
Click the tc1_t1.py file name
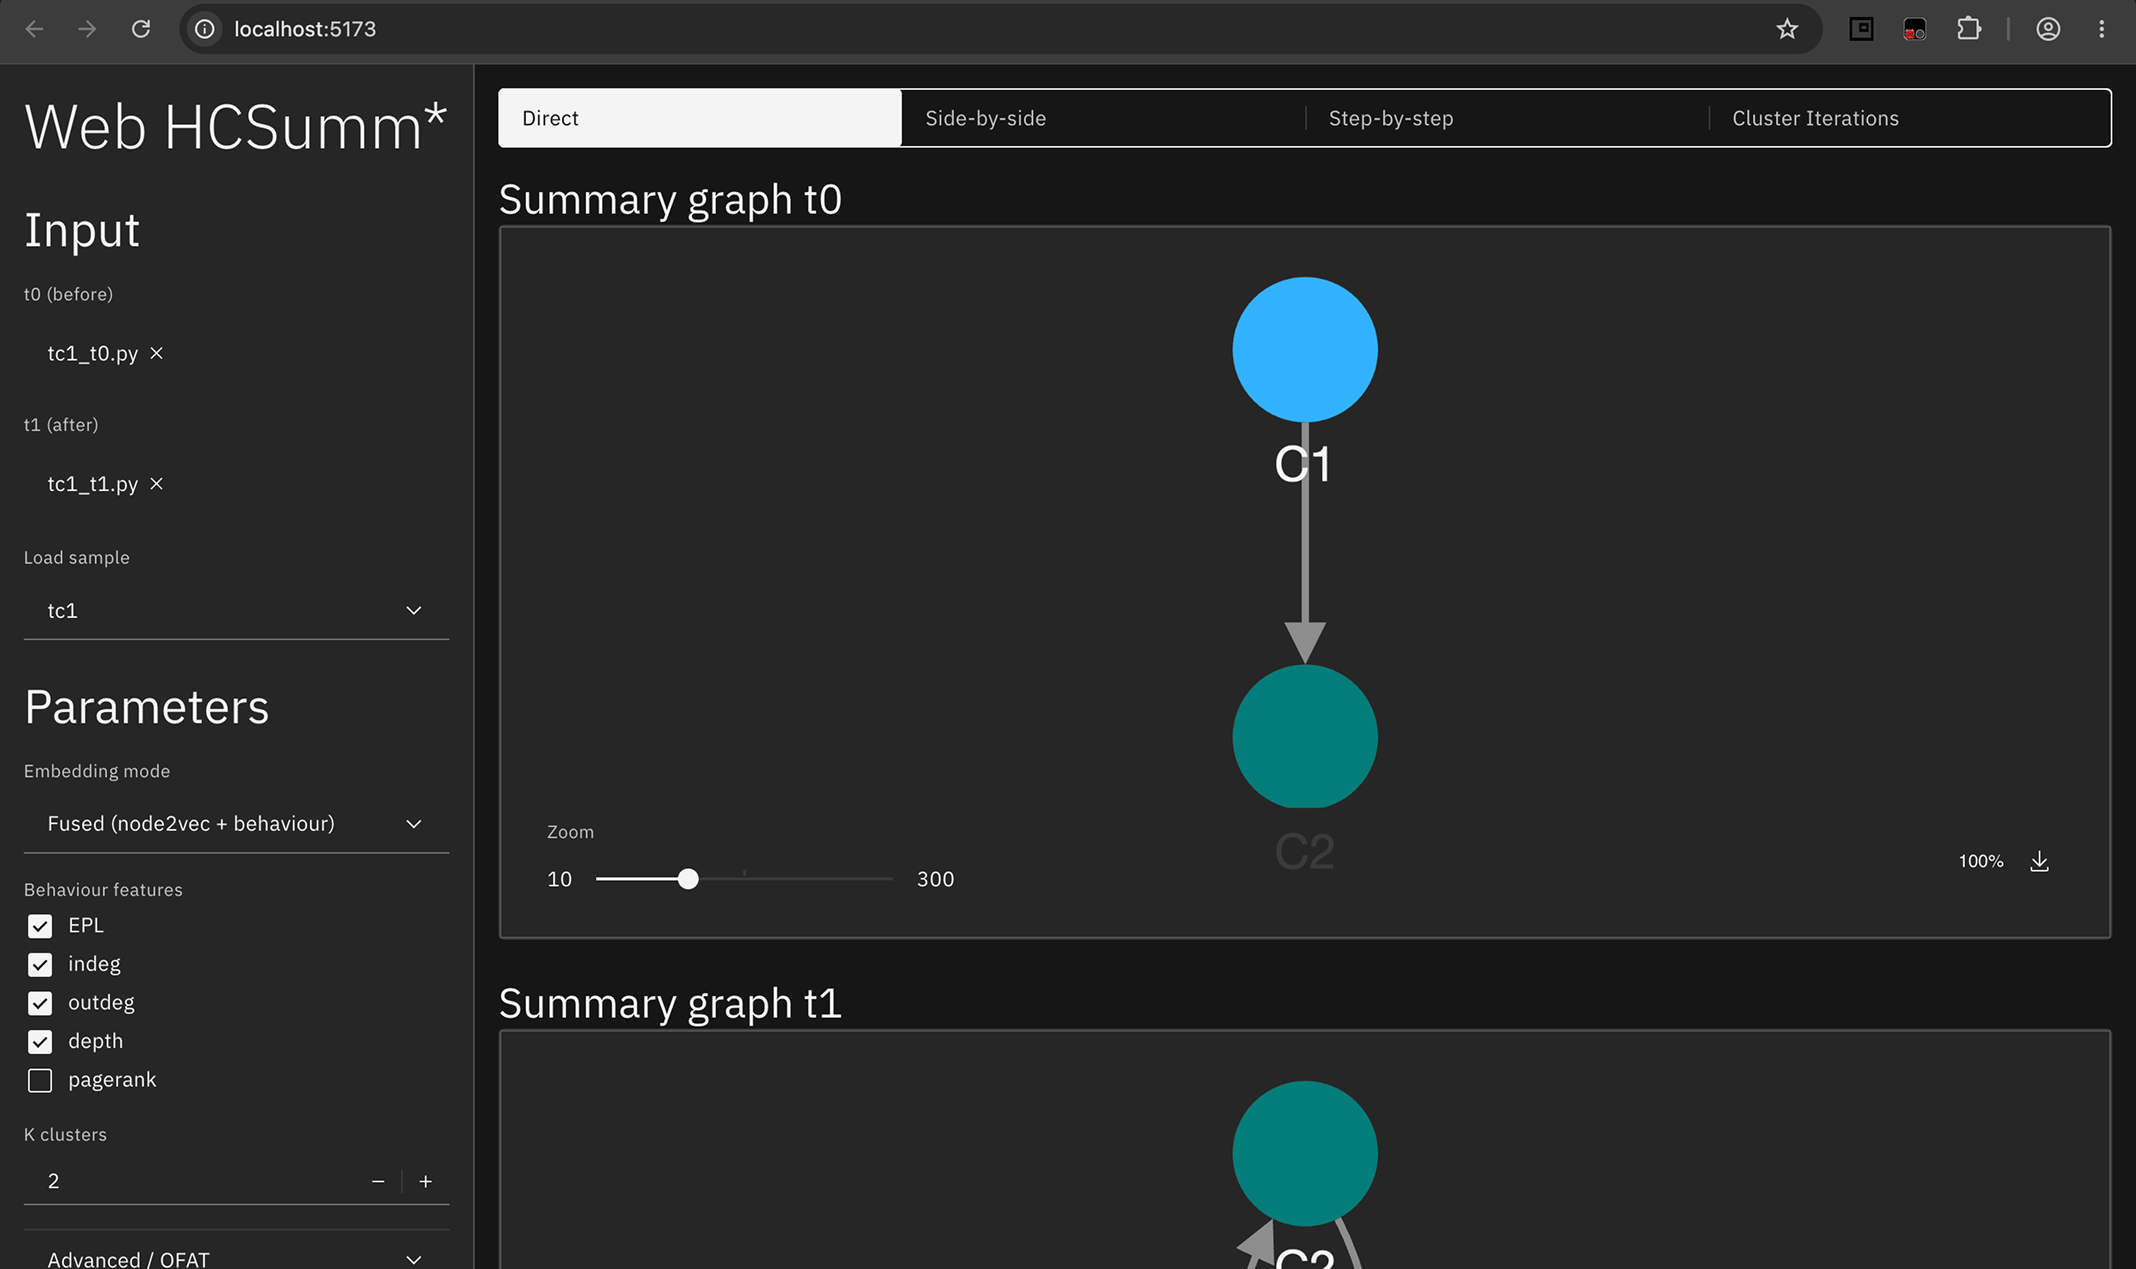tap(93, 484)
